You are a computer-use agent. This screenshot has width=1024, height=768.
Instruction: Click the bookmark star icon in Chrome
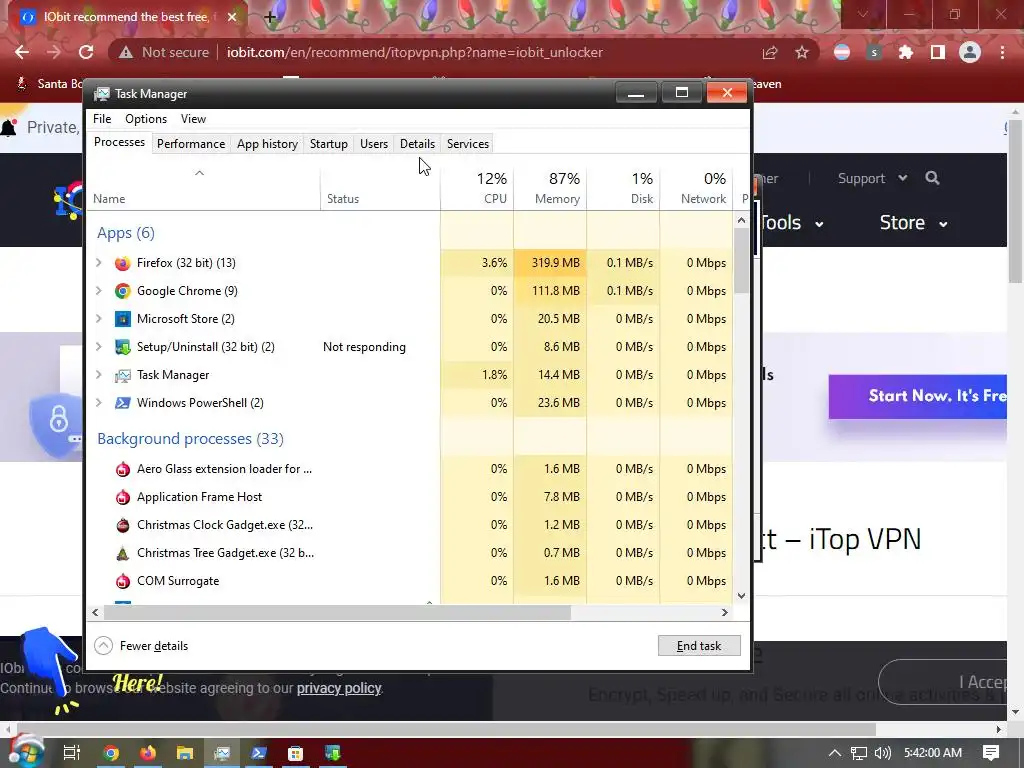coord(802,52)
